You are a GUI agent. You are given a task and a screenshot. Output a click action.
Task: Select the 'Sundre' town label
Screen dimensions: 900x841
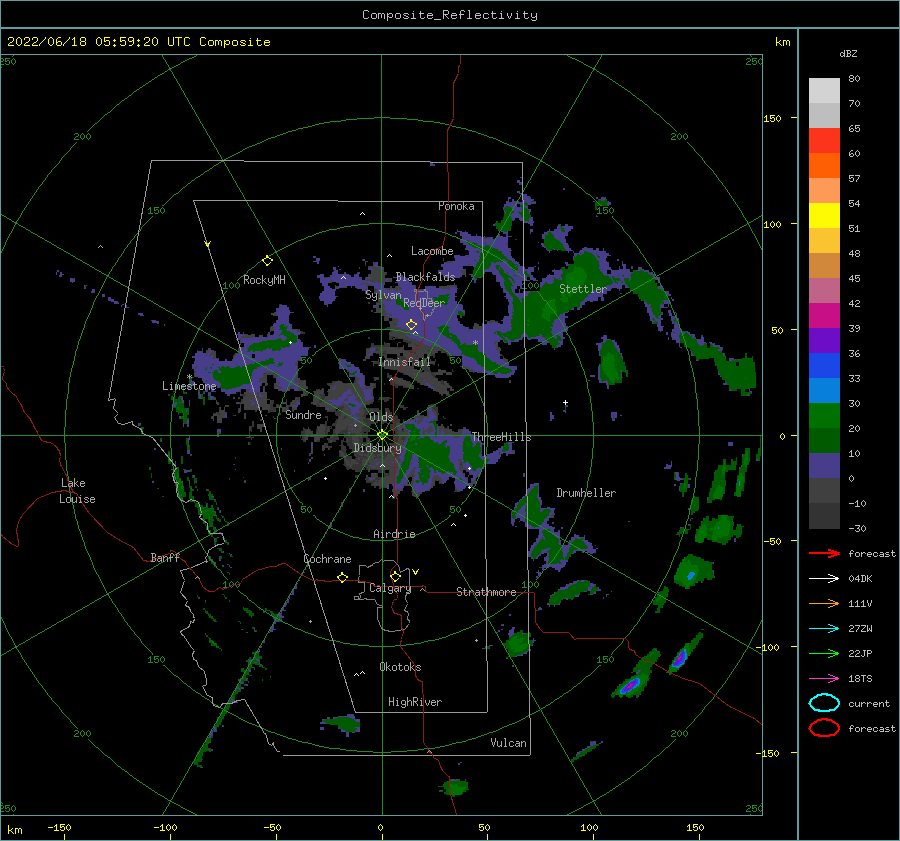click(x=303, y=414)
